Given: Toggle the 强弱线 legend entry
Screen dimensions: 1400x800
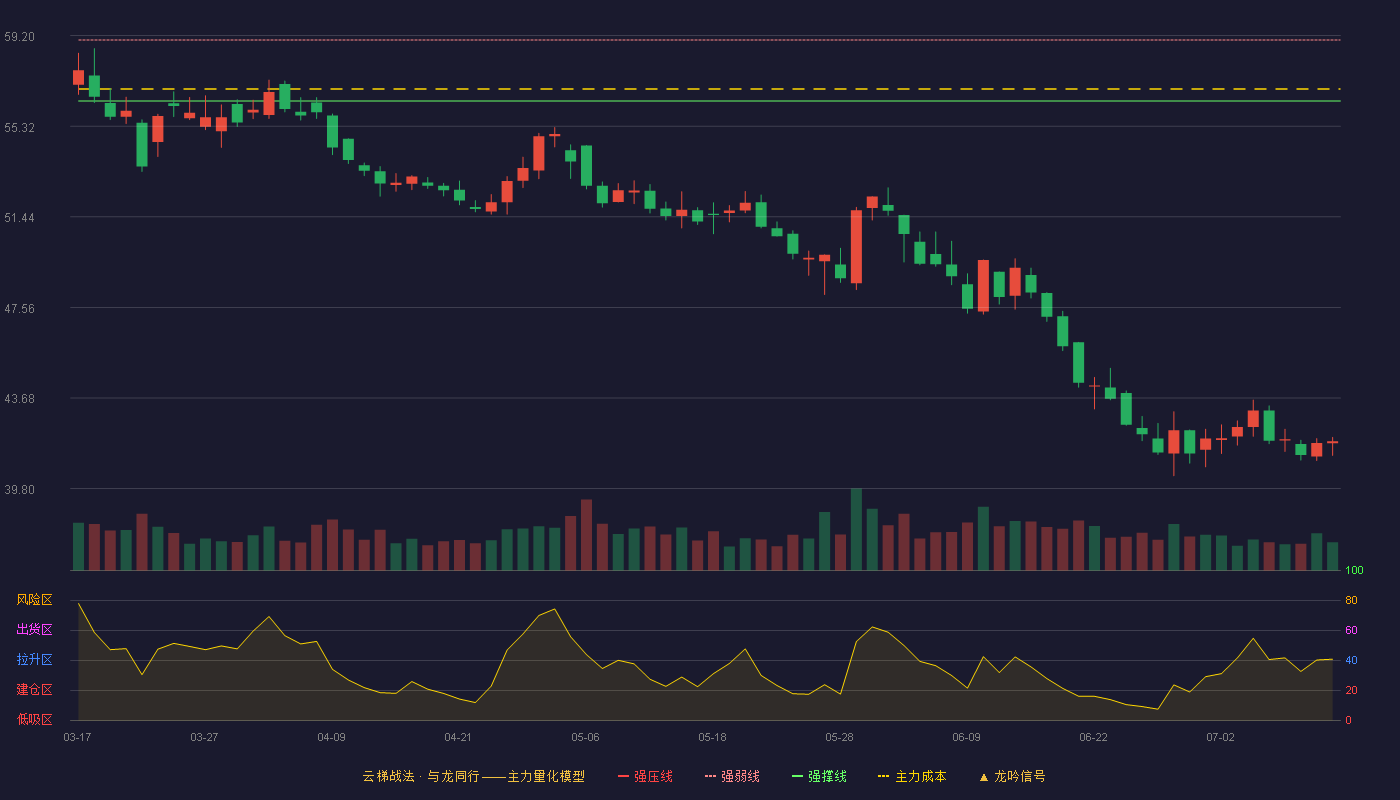Looking at the screenshot, I should (x=732, y=776).
